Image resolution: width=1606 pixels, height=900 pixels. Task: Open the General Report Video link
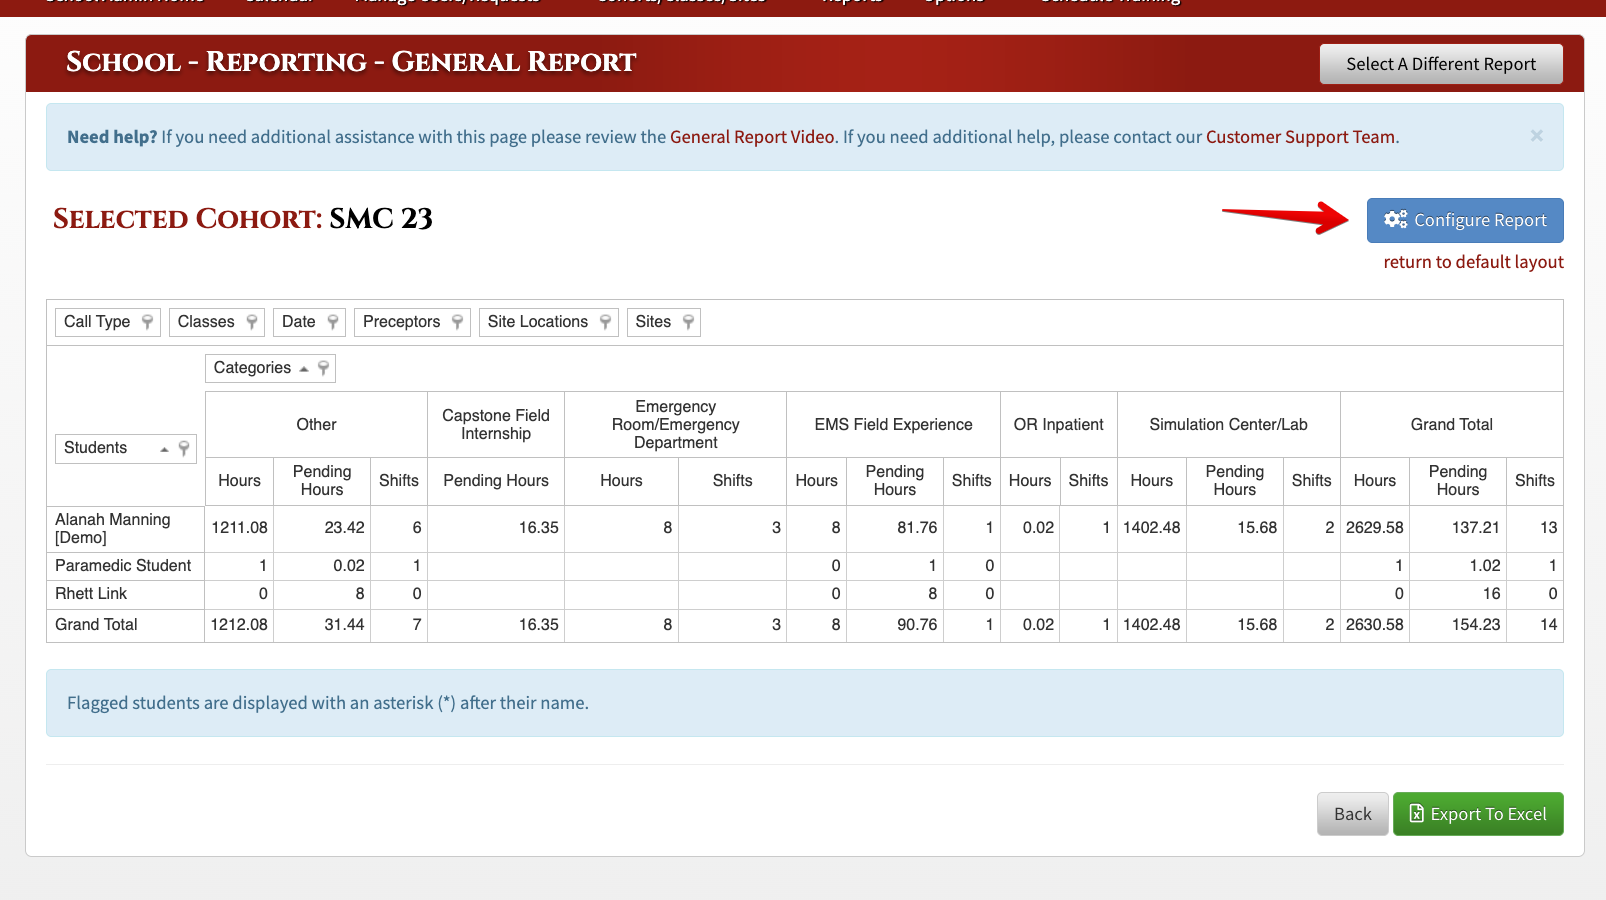tap(752, 137)
